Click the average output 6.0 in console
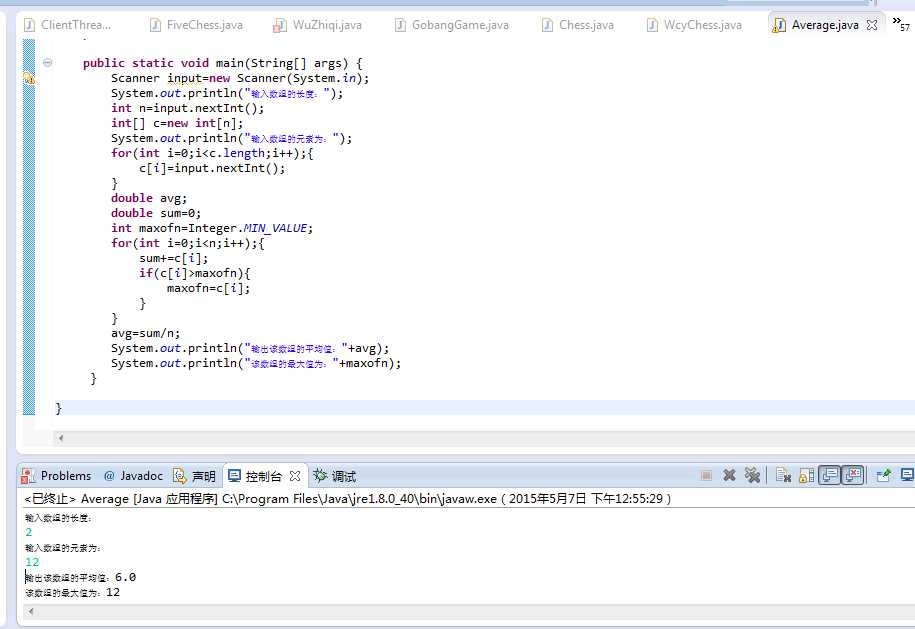 tap(125, 577)
